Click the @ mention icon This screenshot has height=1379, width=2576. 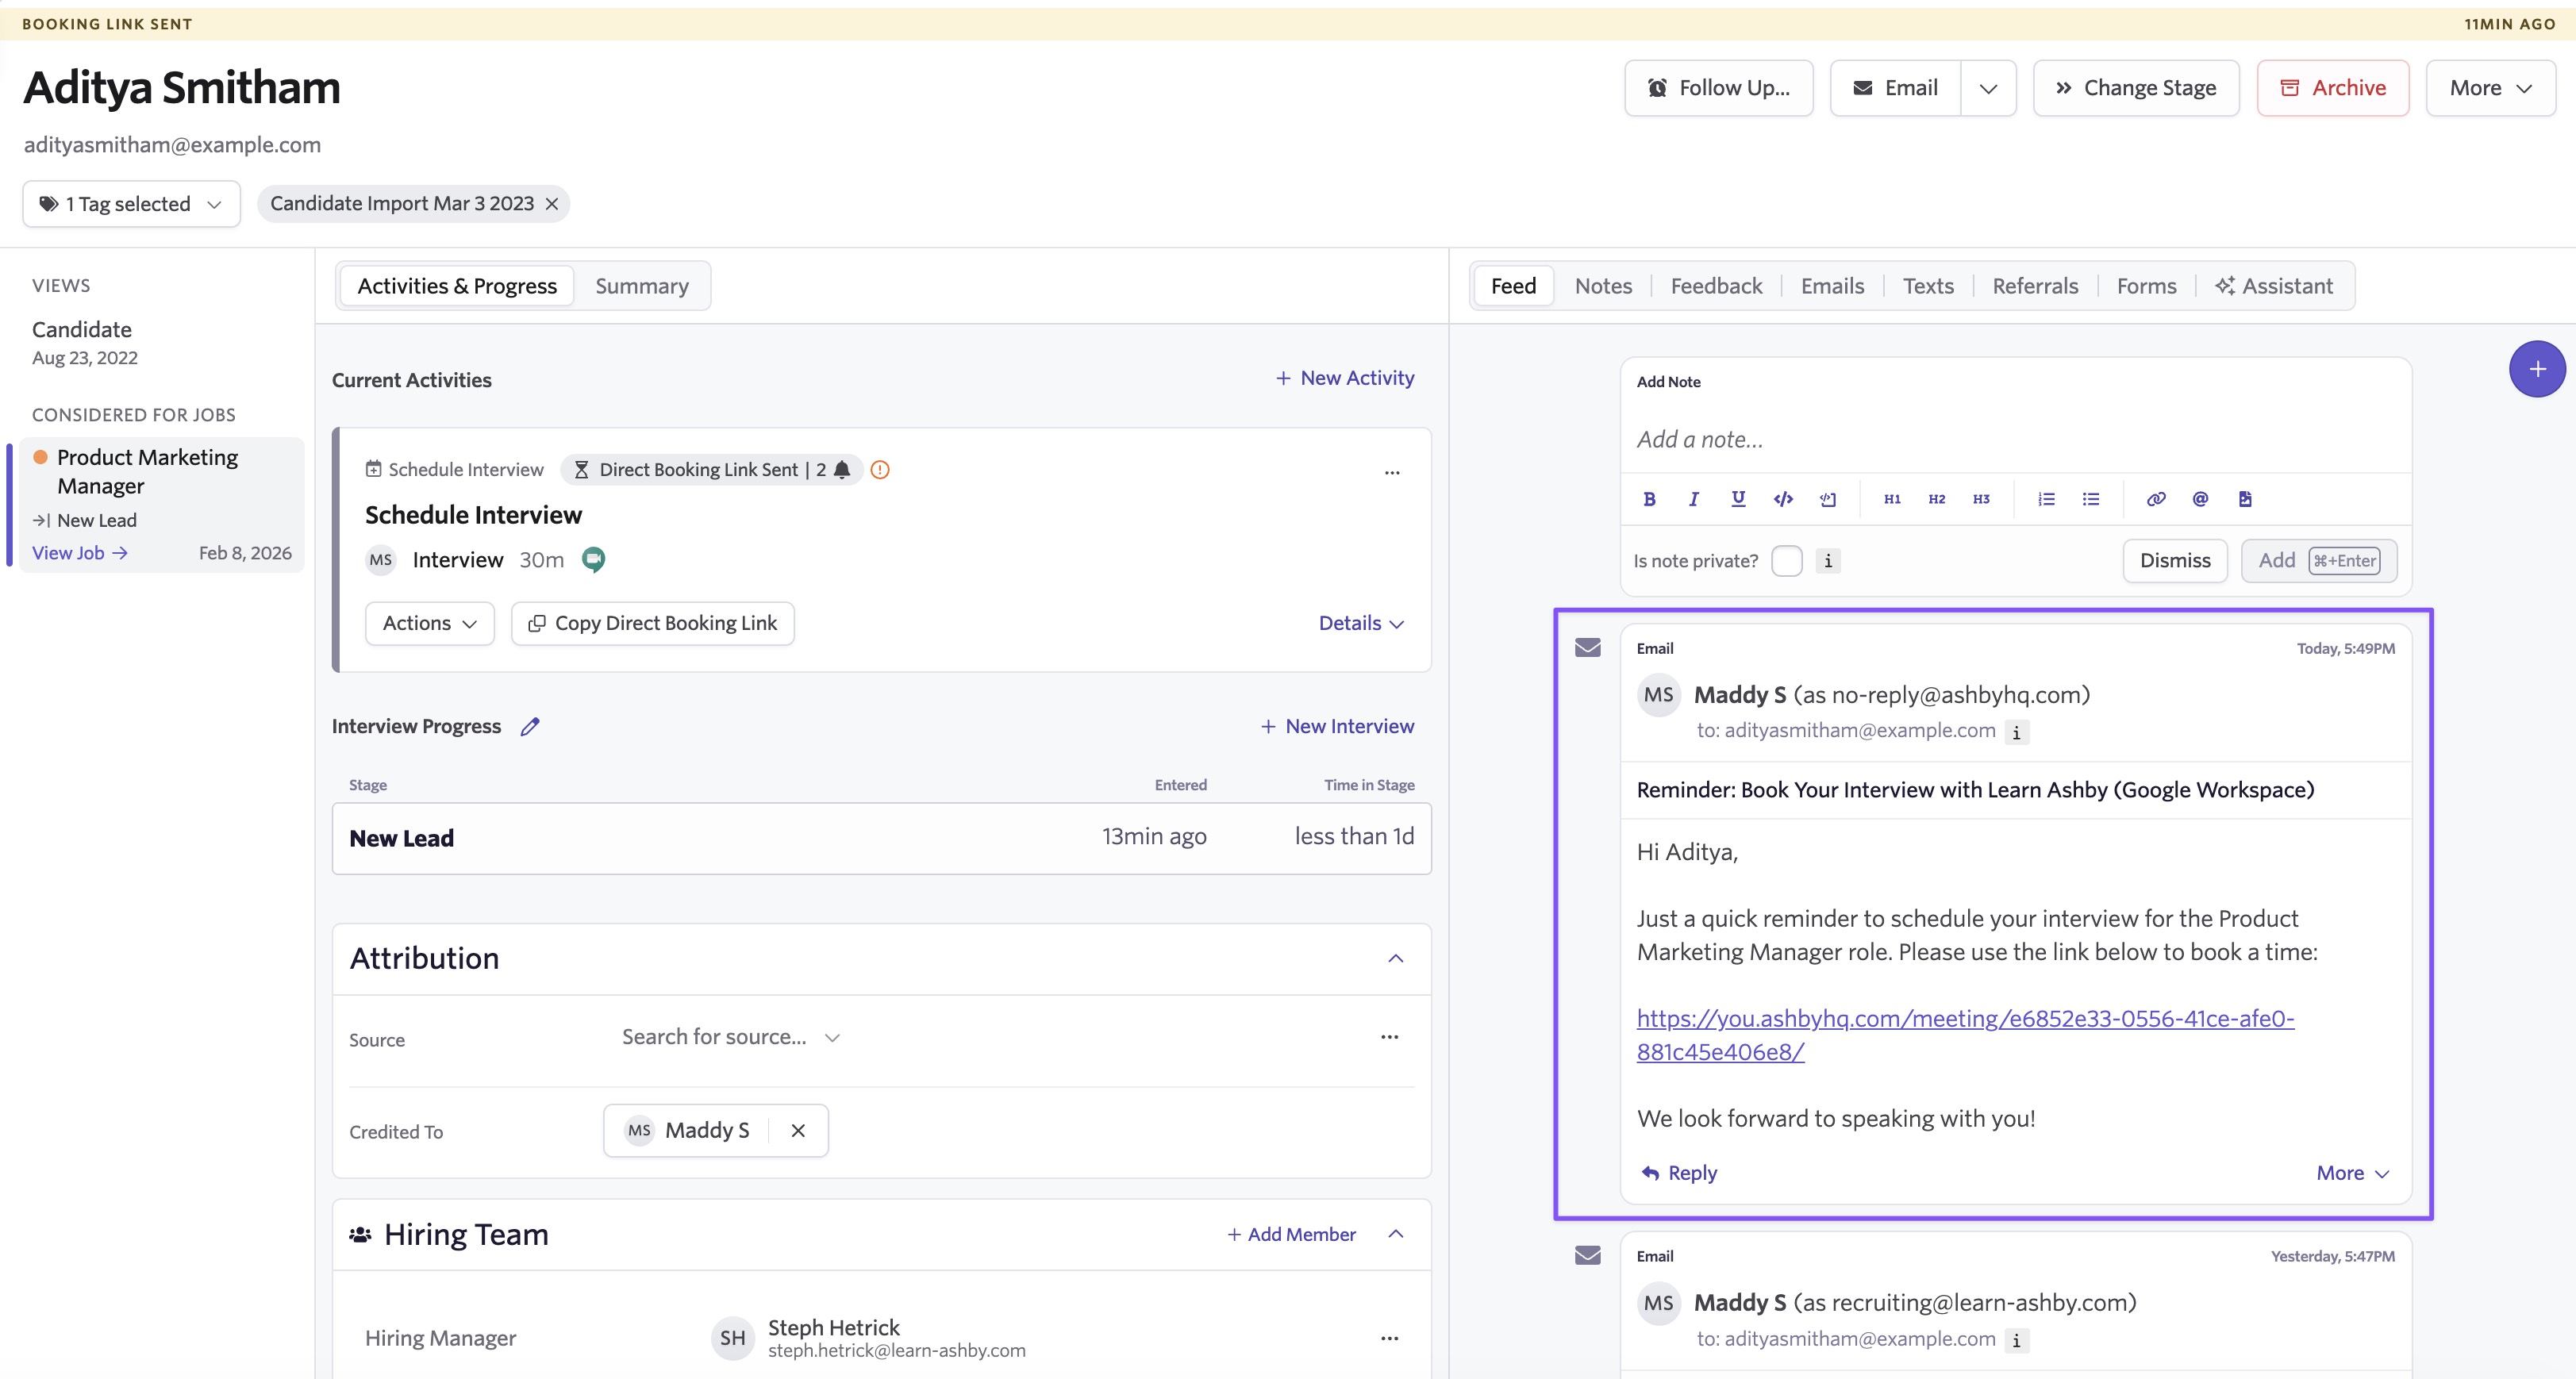coord(2200,499)
